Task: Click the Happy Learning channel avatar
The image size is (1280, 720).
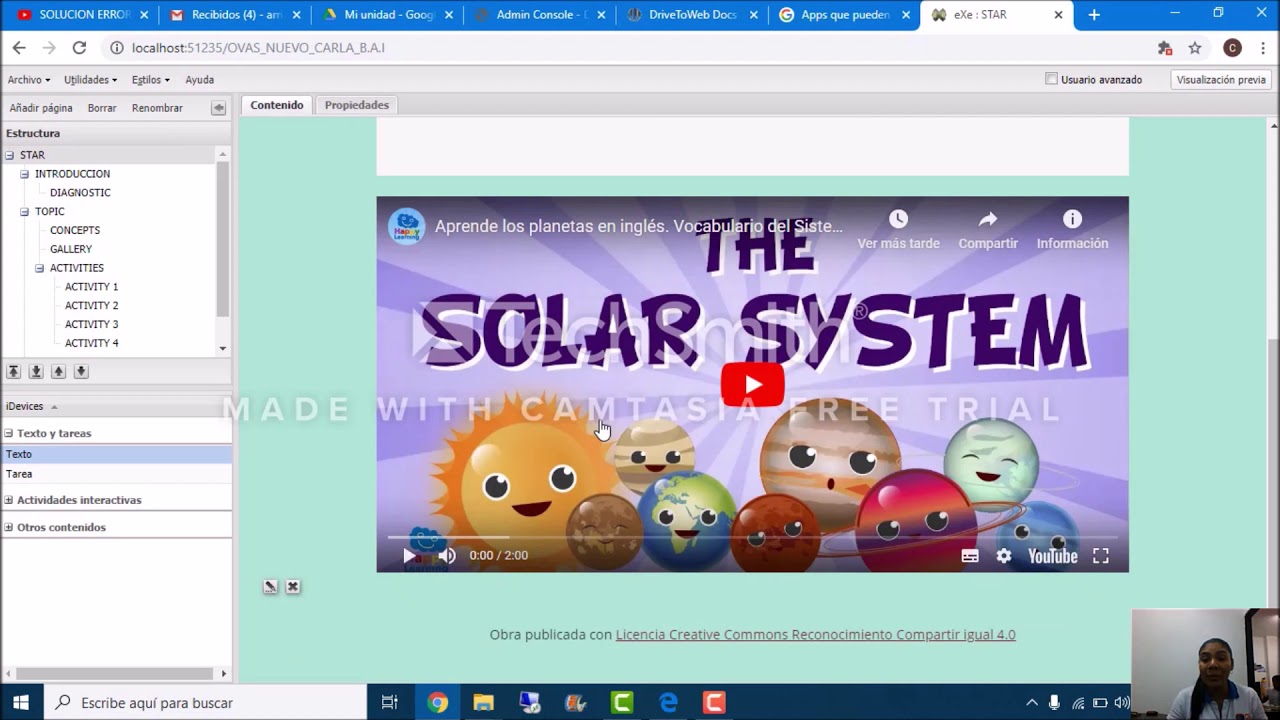Action: click(x=406, y=226)
